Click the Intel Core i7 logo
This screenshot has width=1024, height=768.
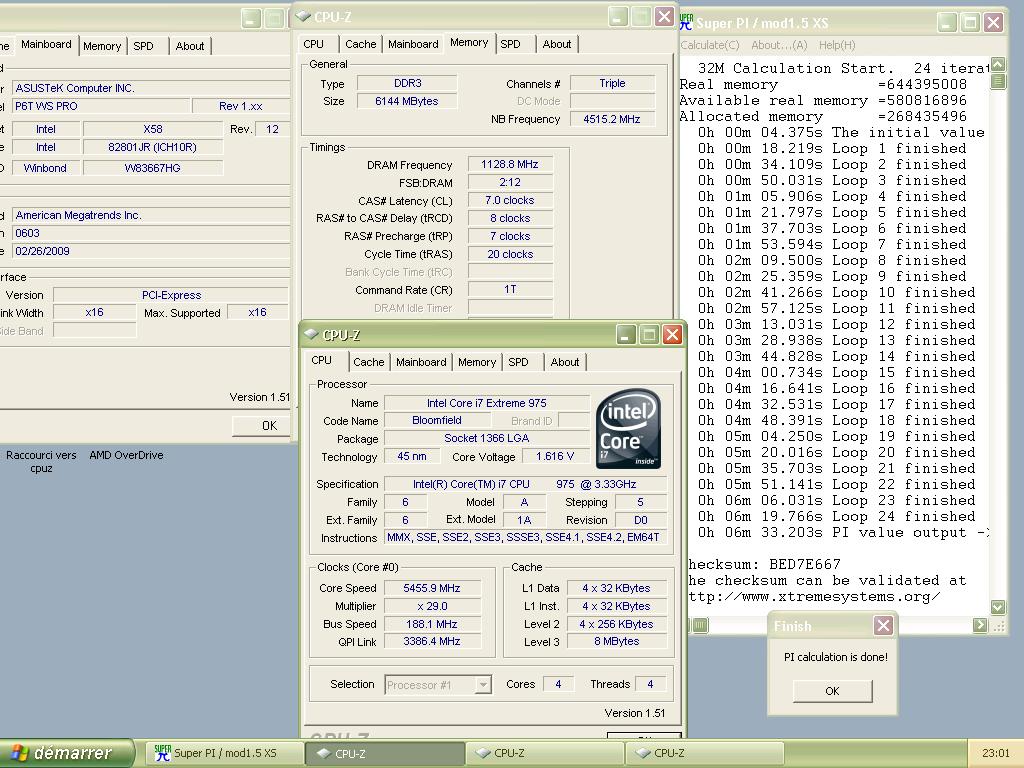tap(628, 429)
